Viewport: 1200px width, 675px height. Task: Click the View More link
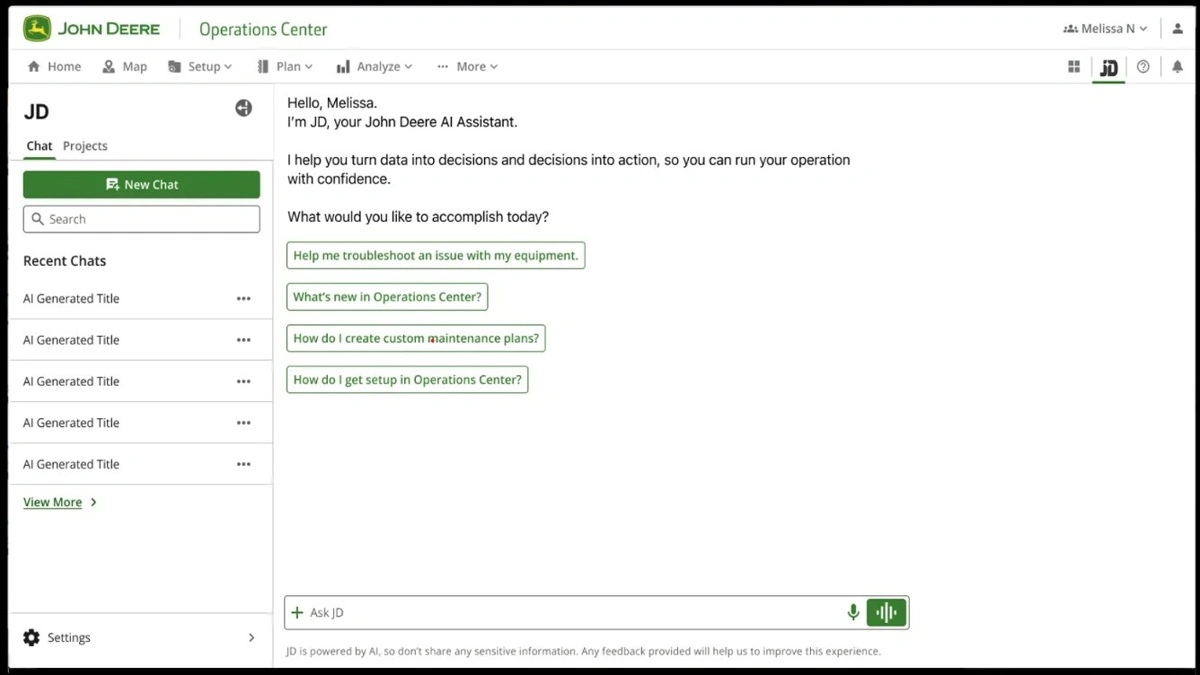[60, 502]
